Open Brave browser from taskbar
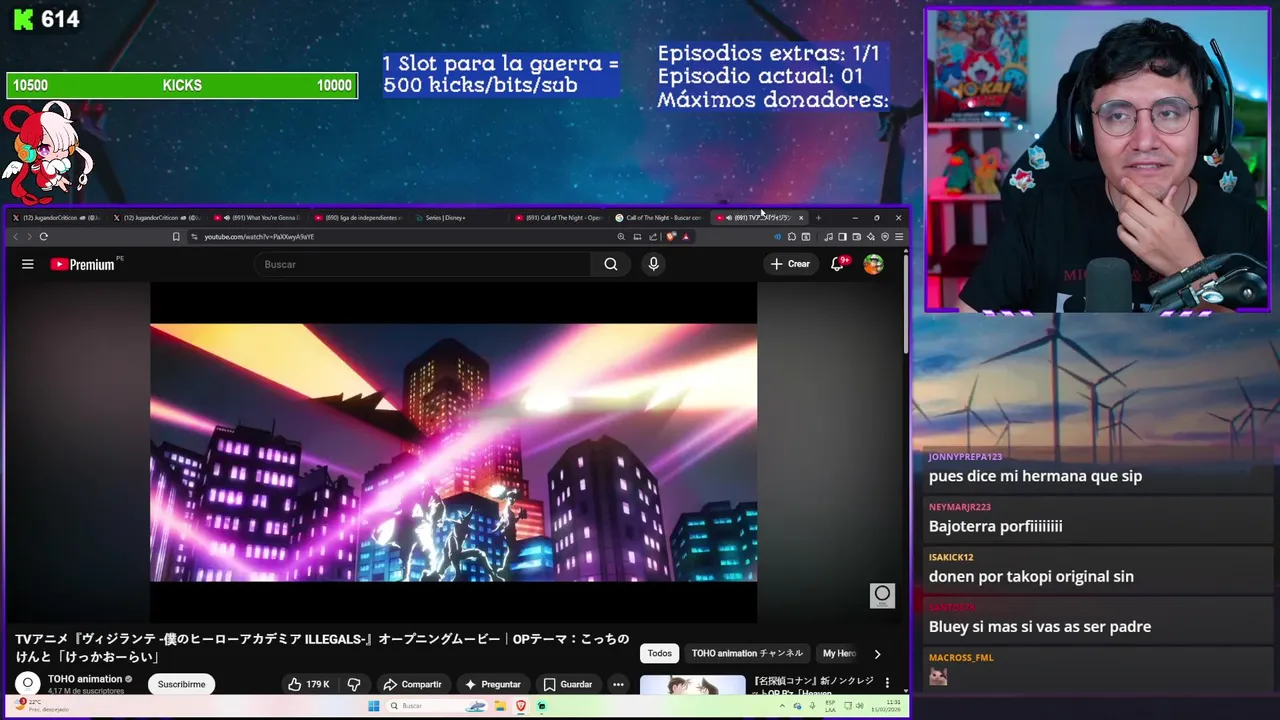Image resolution: width=1280 pixels, height=720 pixels. [521, 706]
